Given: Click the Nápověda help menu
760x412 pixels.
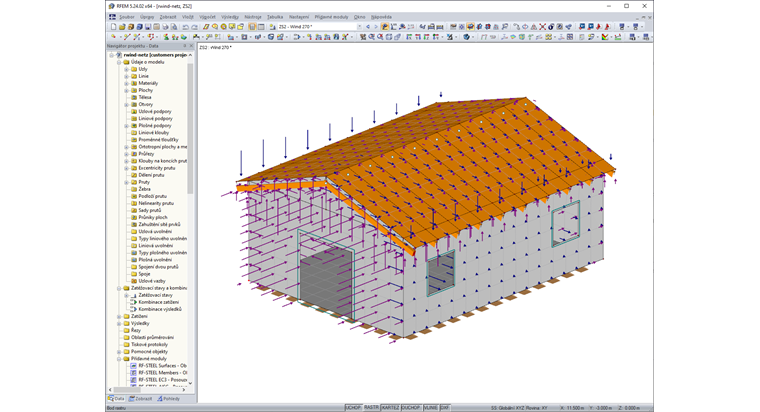Looking at the screenshot, I should pos(381,17).
